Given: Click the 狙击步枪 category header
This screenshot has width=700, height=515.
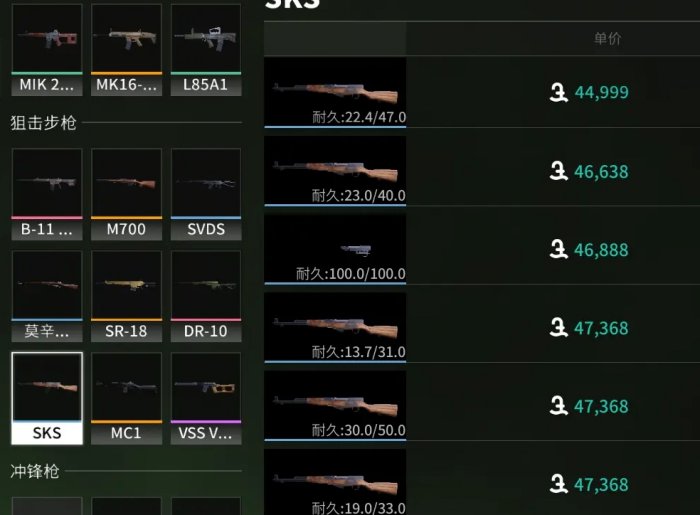Looking at the screenshot, I should pyautogui.click(x=43, y=122).
